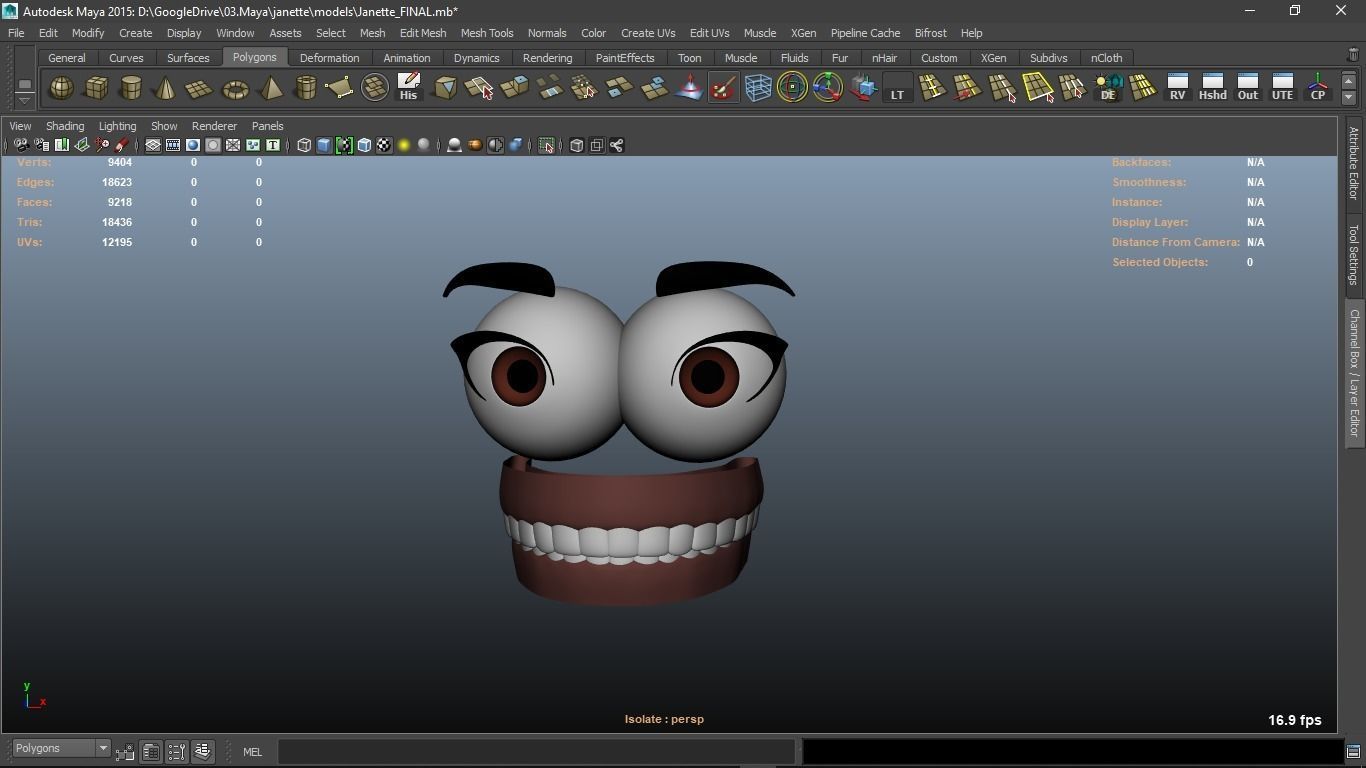Open the Tool Settings side tab
Viewport: 1366px width, 768px height.
(x=1354, y=254)
